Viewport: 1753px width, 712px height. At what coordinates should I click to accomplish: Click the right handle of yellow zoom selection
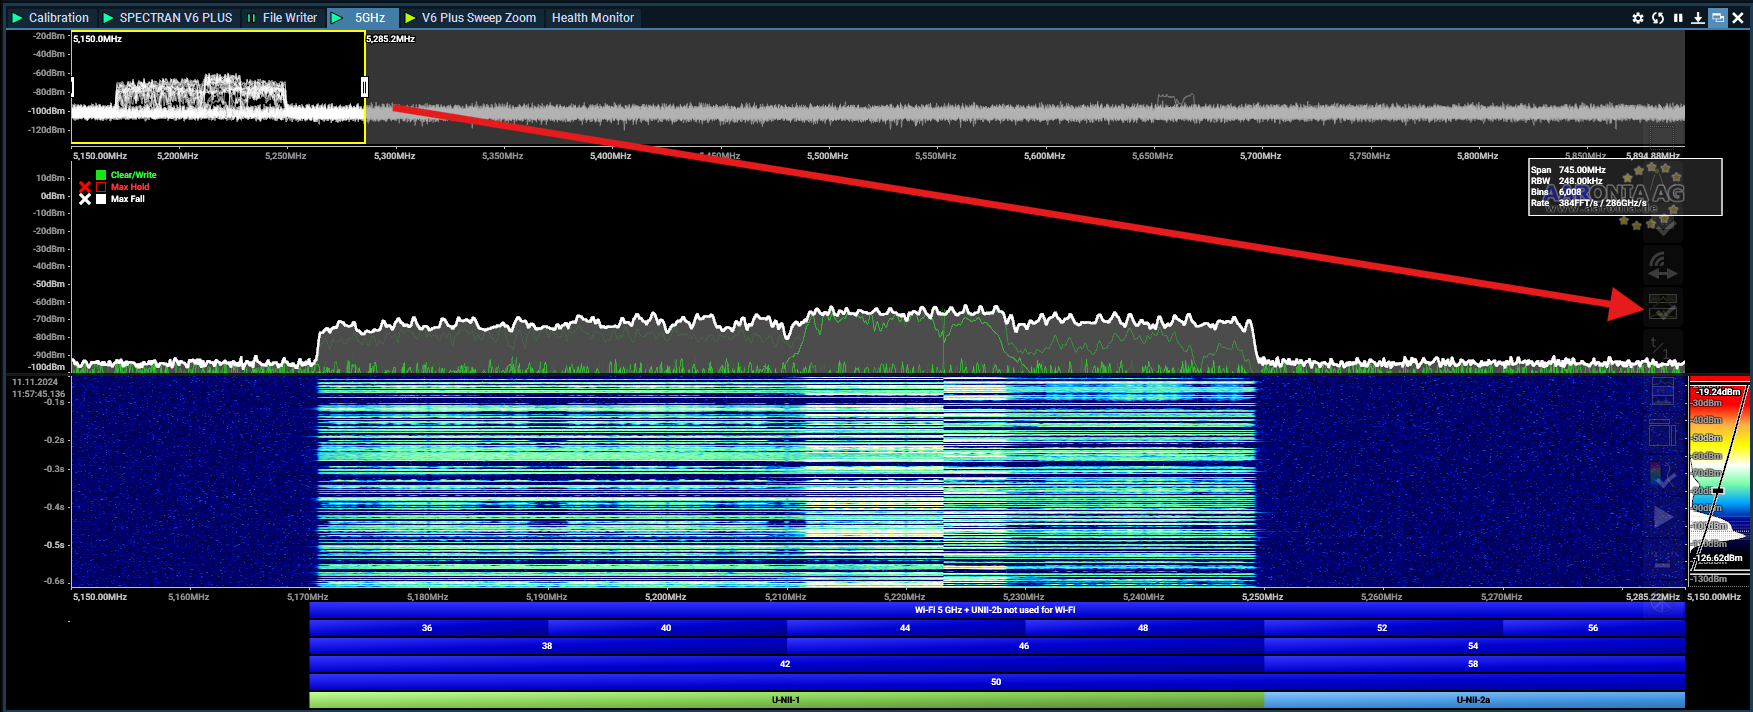(364, 87)
